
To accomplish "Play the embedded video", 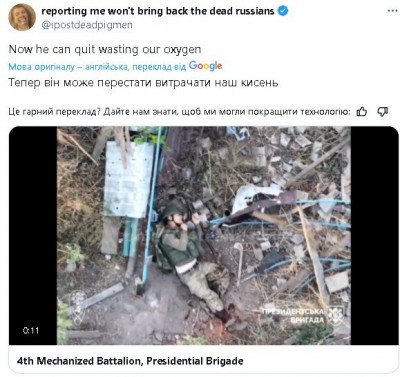I will coord(204,235).
